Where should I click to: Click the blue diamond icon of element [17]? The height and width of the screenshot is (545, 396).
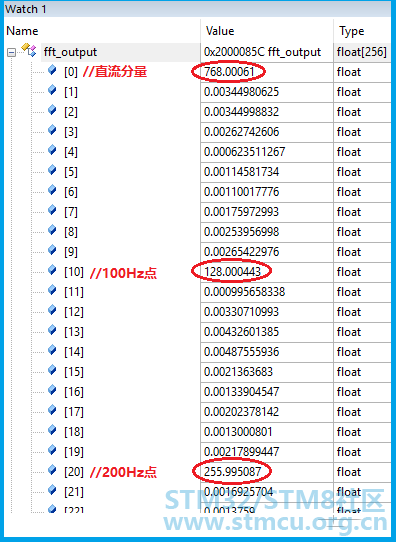[52, 410]
